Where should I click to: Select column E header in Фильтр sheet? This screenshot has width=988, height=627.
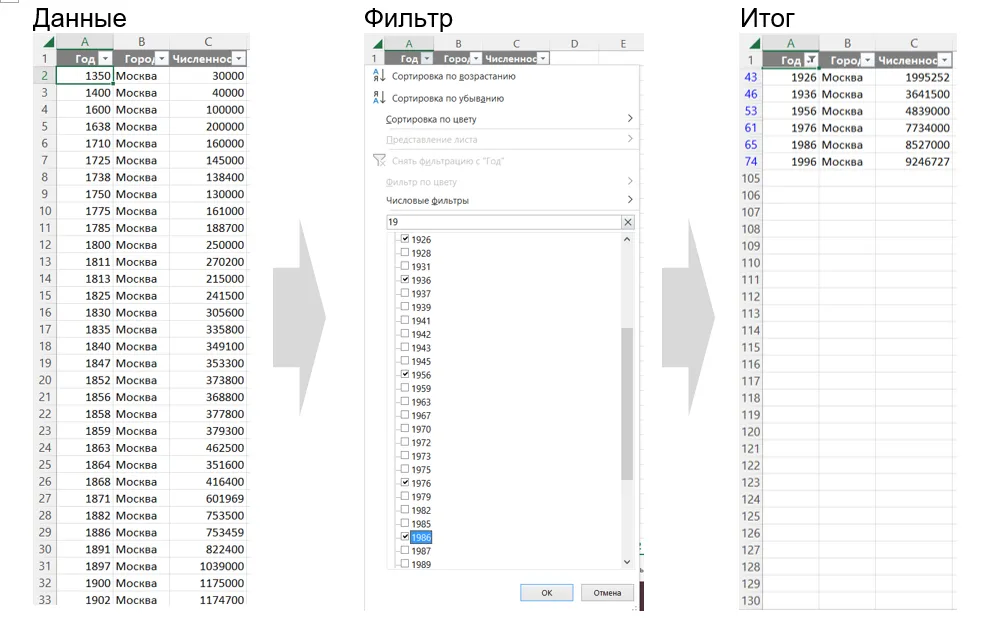coord(623,43)
